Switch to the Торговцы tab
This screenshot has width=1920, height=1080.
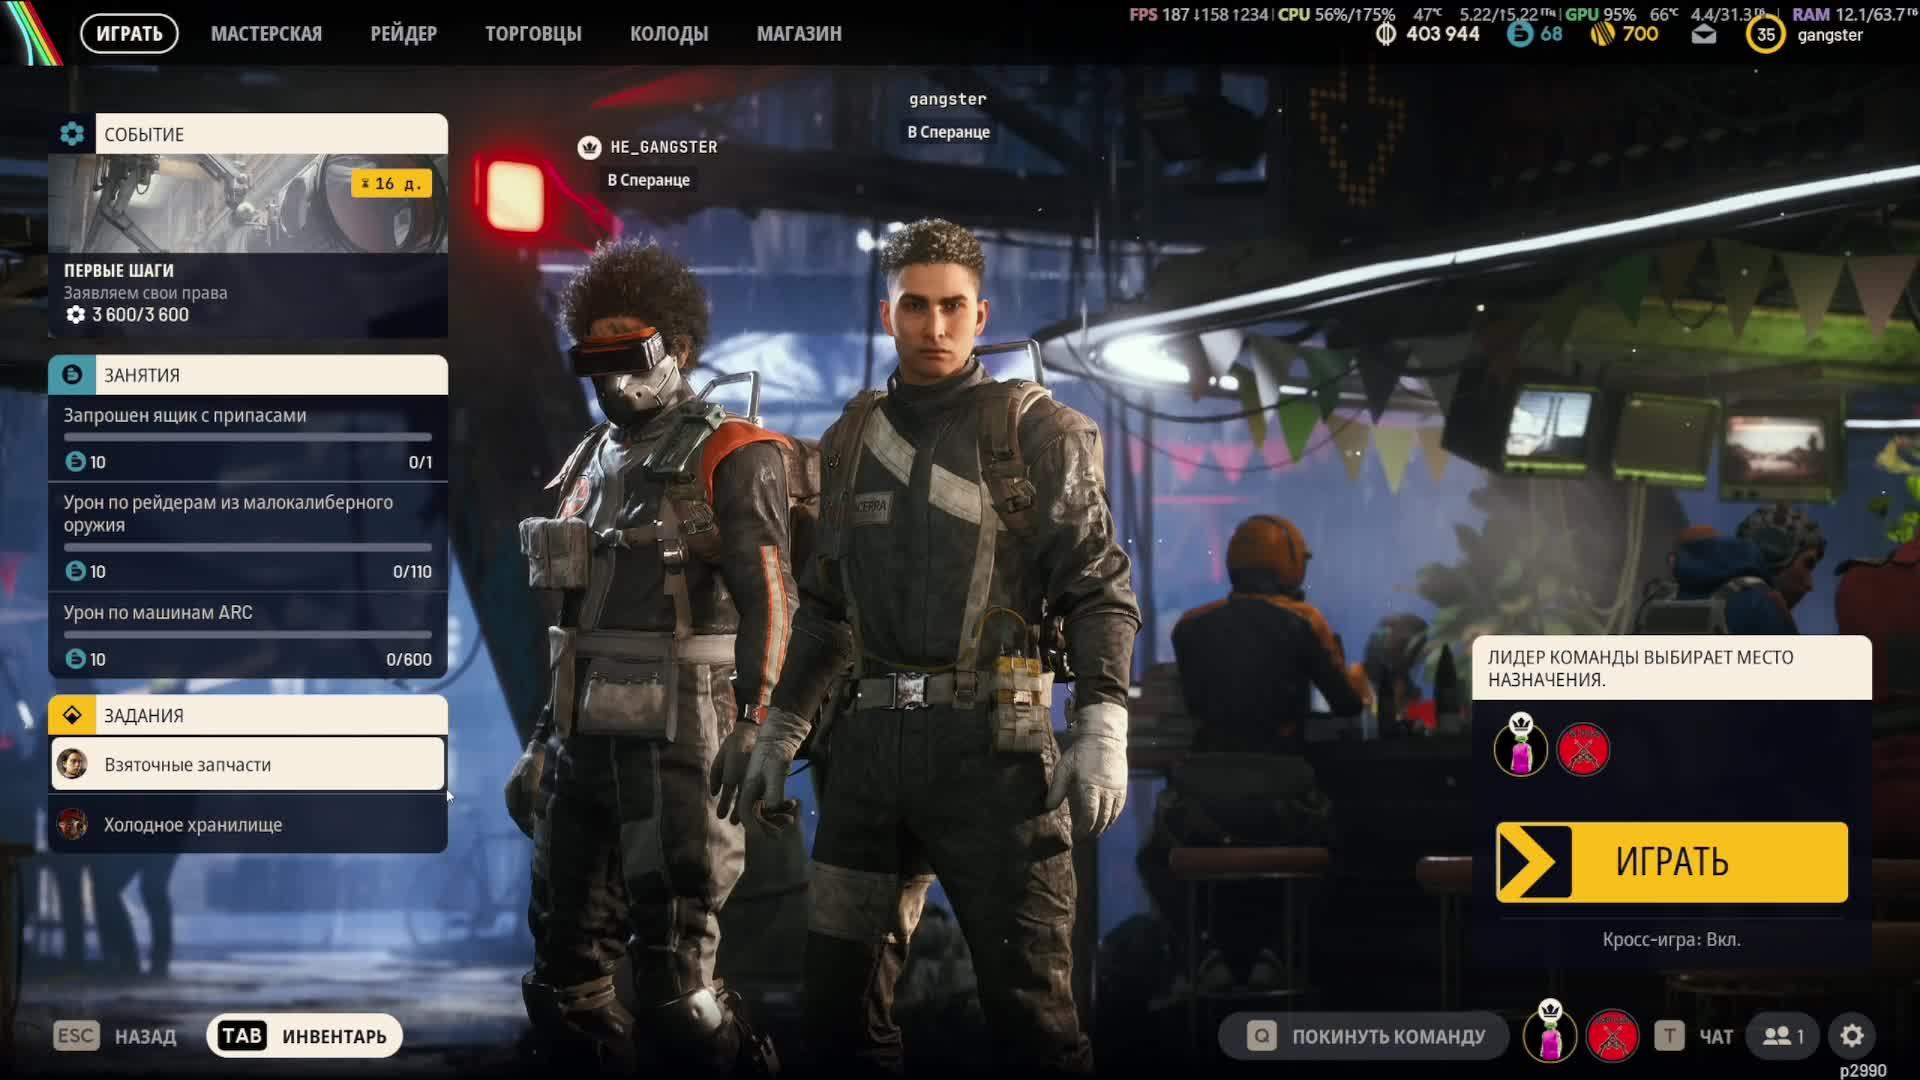click(x=533, y=34)
